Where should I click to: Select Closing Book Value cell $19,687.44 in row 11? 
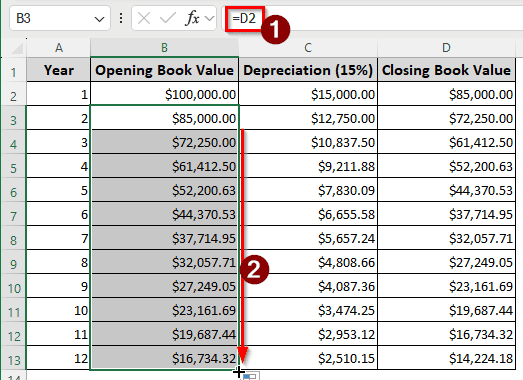tap(446, 310)
